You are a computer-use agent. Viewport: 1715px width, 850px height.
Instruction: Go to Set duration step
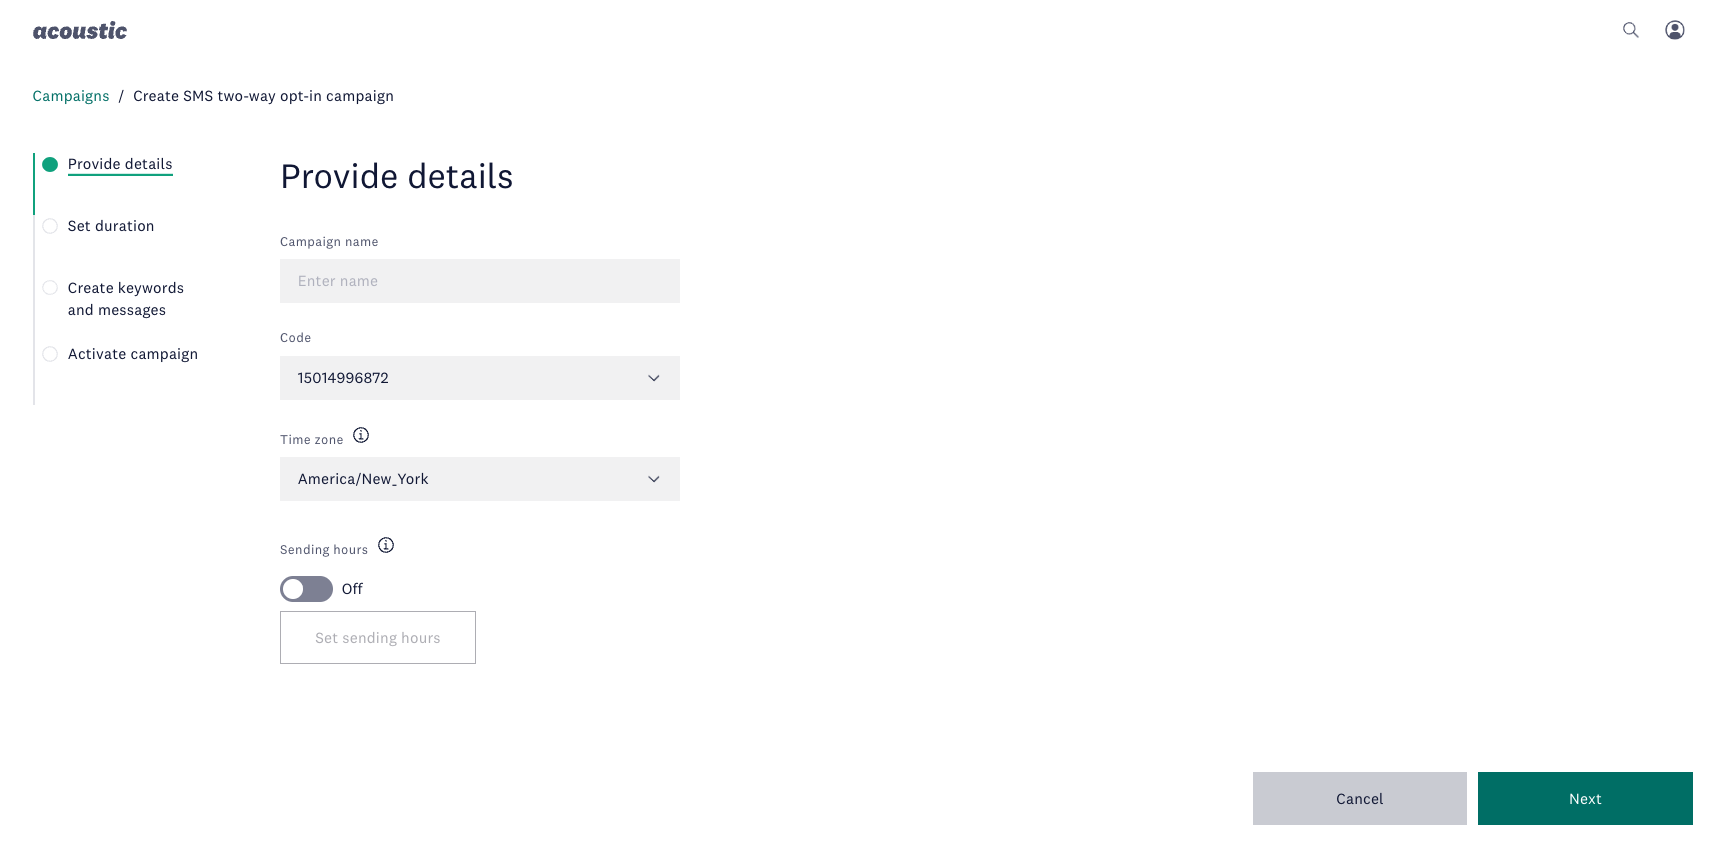(x=111, y=226)
